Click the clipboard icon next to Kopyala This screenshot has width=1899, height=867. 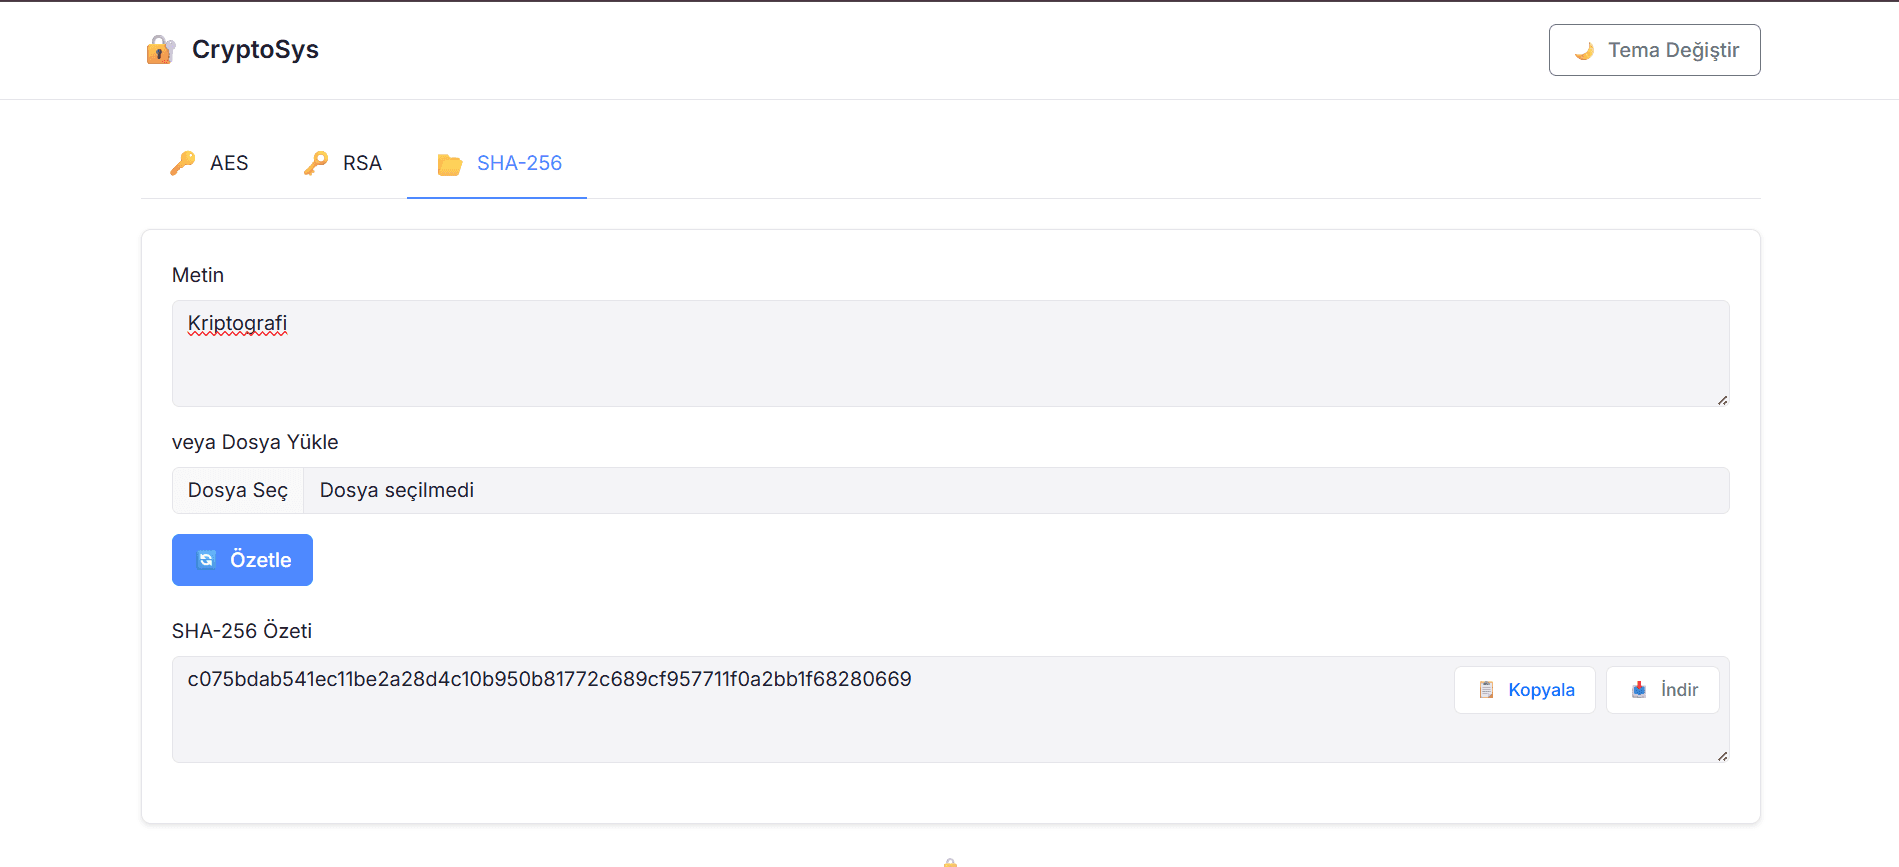click(x=1486, y=690)
